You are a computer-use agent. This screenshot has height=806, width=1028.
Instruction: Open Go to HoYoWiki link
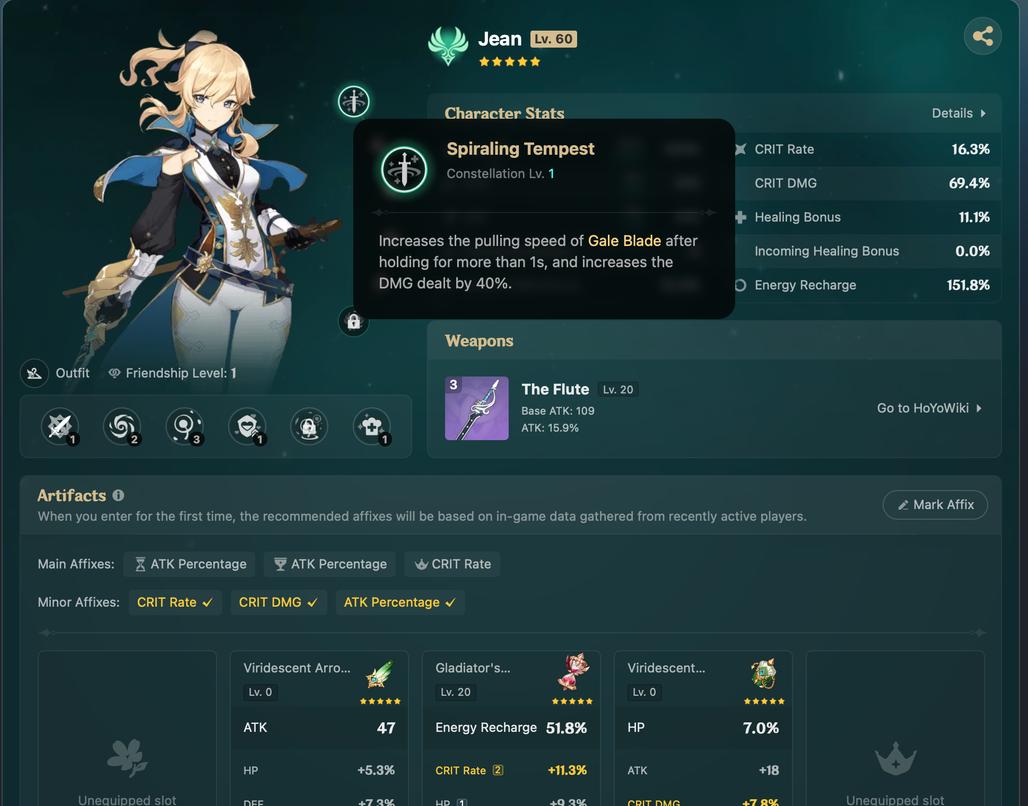pyautogui.click(x=929, y=408)
